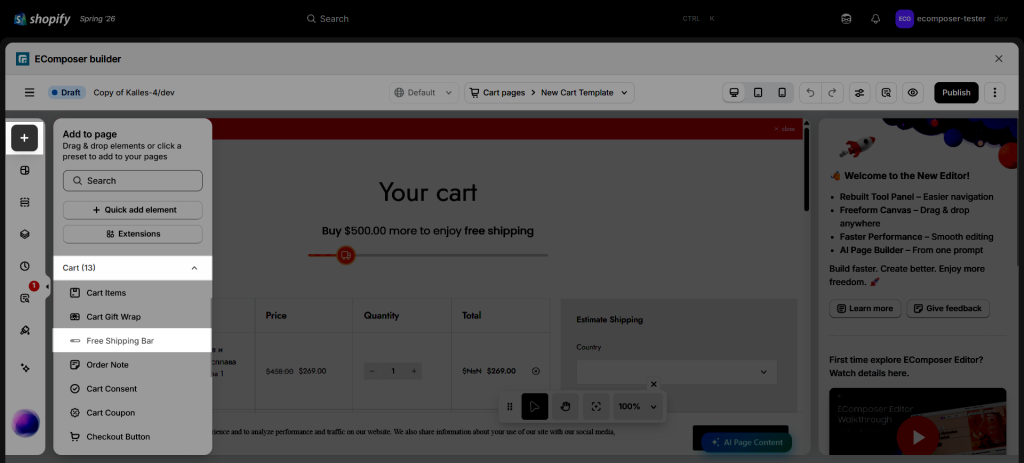
Task: Click the Give feedback button
Action: tap(948, 308)
